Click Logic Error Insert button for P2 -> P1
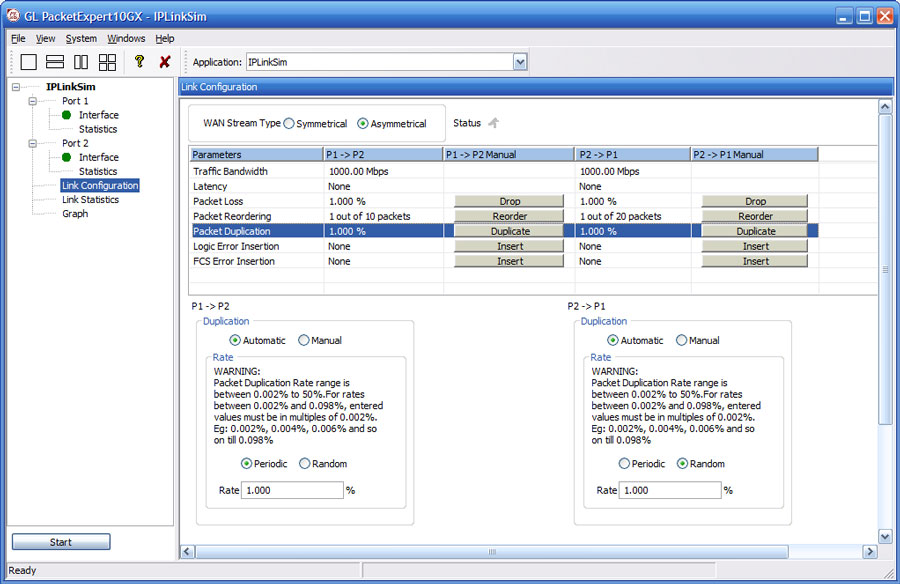This screenshot has height=584, width=900. click(755, 246)
